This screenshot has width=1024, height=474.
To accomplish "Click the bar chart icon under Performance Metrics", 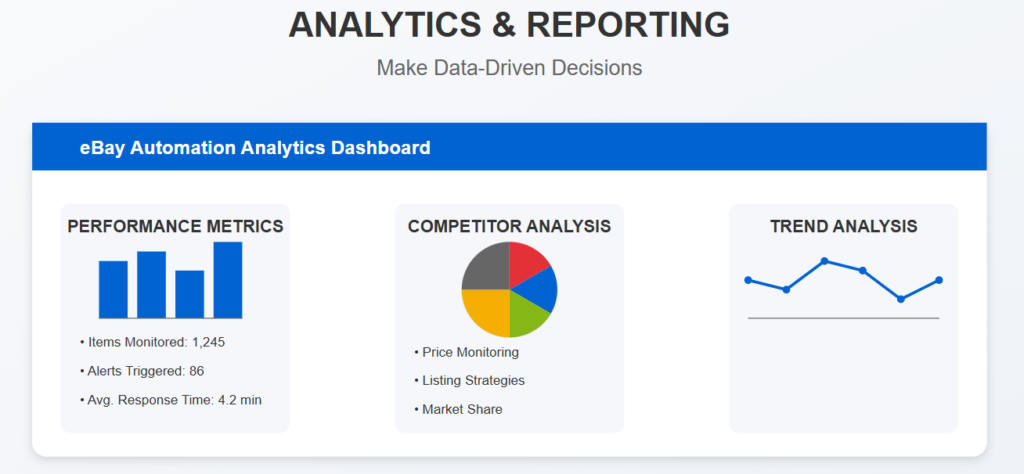I will (170, 280).
